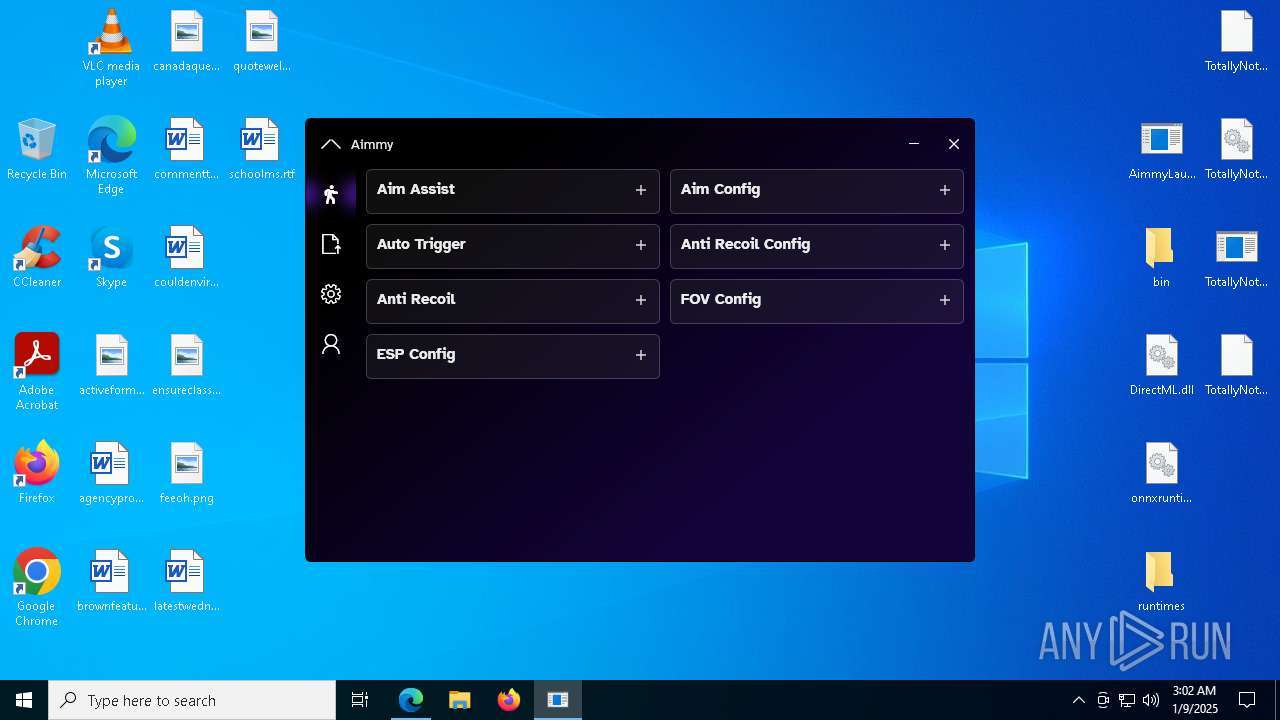Click the taskbar search box

[192, 700]
